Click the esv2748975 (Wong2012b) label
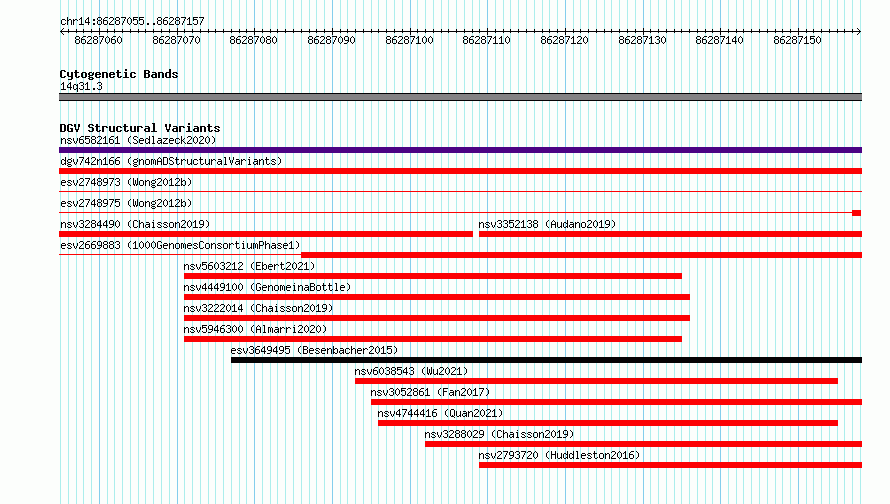This screenshot has width=890, height=504. [x=126, y=203]
